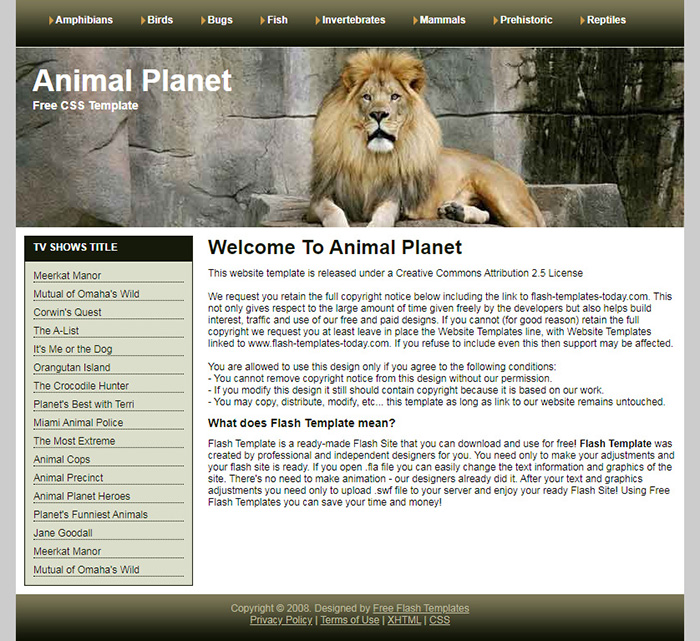Open the Terms of Use link

point(350,620)
